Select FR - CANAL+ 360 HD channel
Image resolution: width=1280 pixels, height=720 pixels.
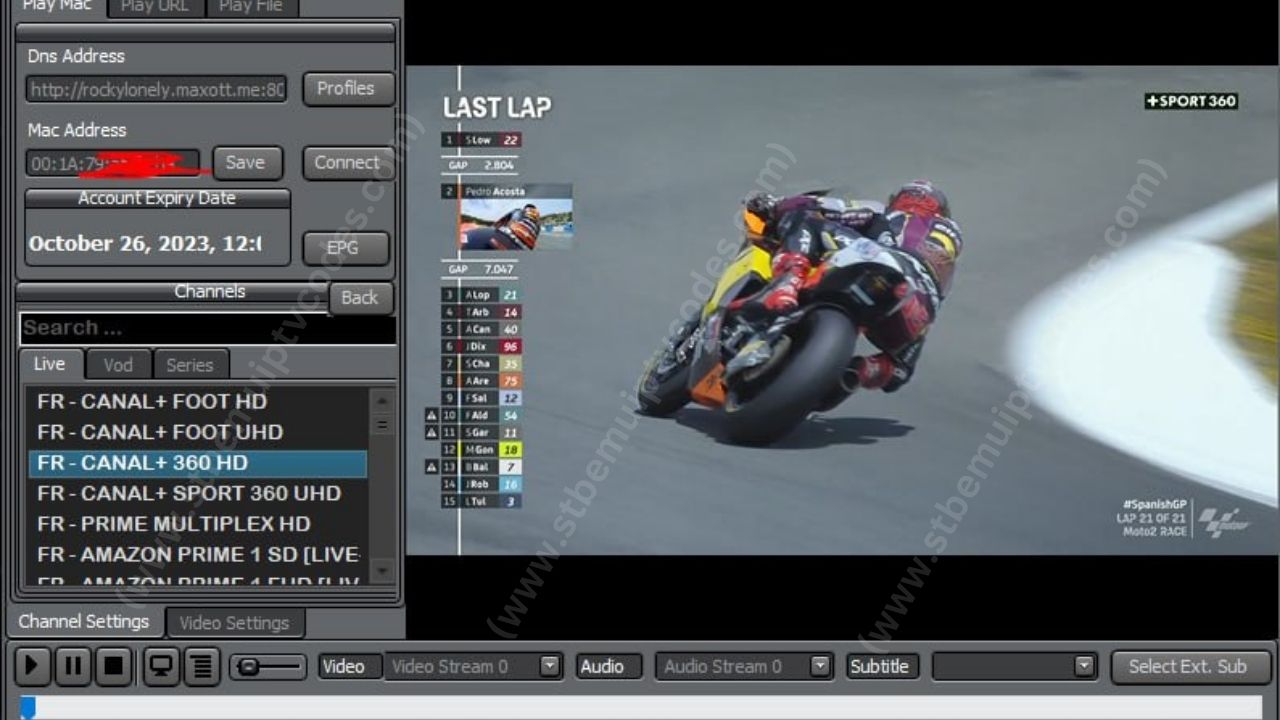(x=197, y=463)
